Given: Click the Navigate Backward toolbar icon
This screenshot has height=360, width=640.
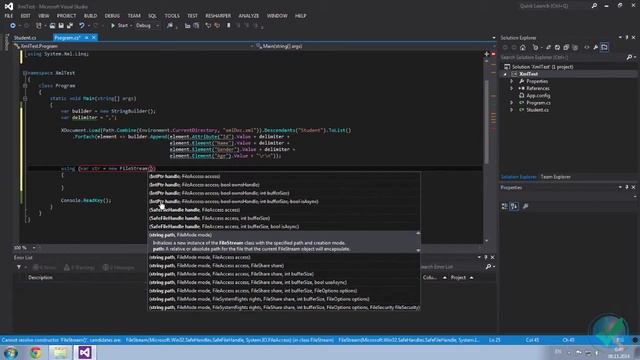Looking at the screenshot, I should click(13, 26).
